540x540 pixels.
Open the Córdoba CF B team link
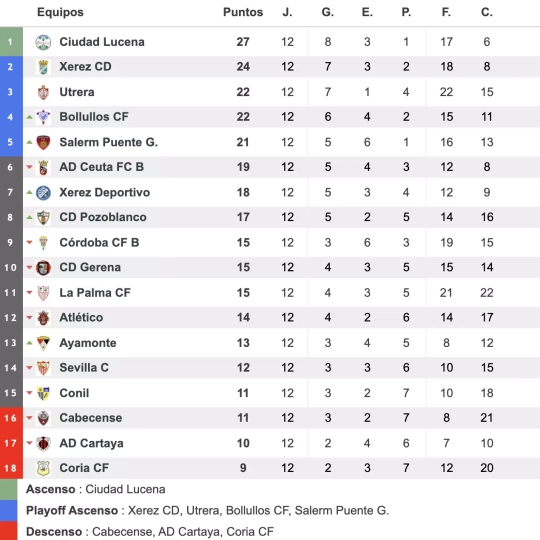pos(99,242)
